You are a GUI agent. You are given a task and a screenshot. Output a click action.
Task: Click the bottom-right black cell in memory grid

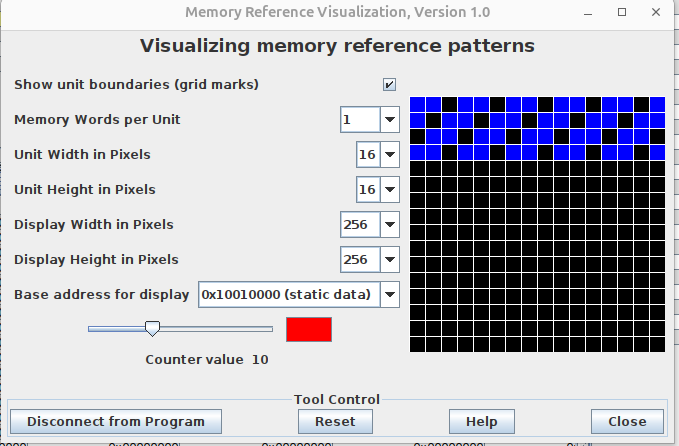pos(657,343)
